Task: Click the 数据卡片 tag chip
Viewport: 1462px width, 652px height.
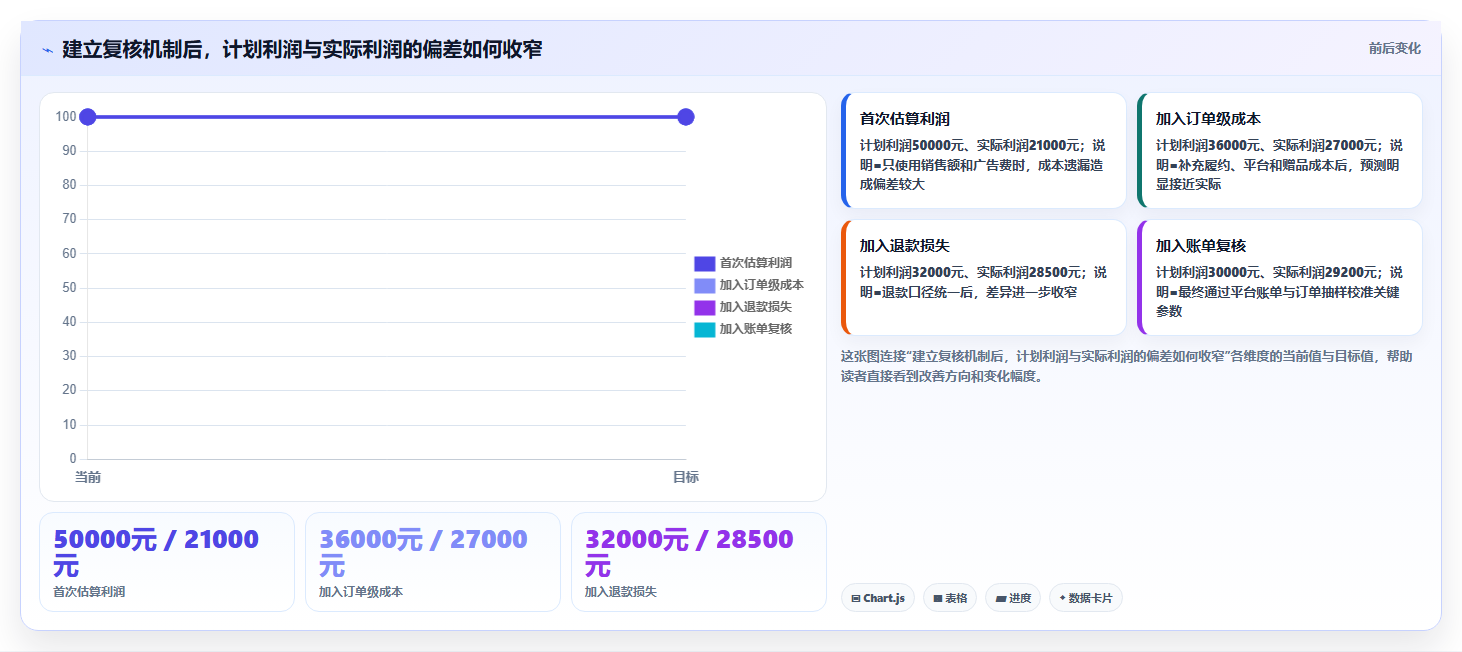Action: 1086,598
